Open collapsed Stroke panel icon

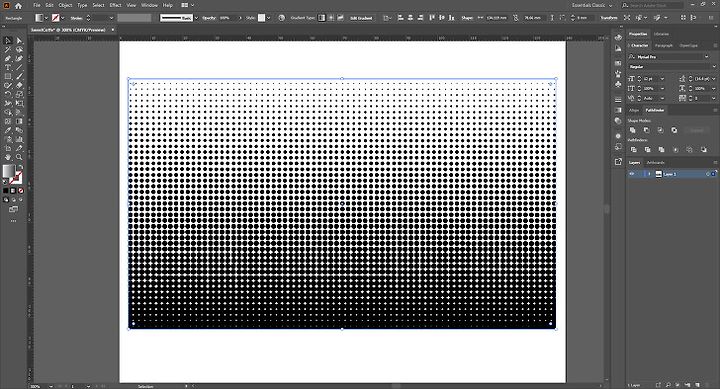click(618, 100)
